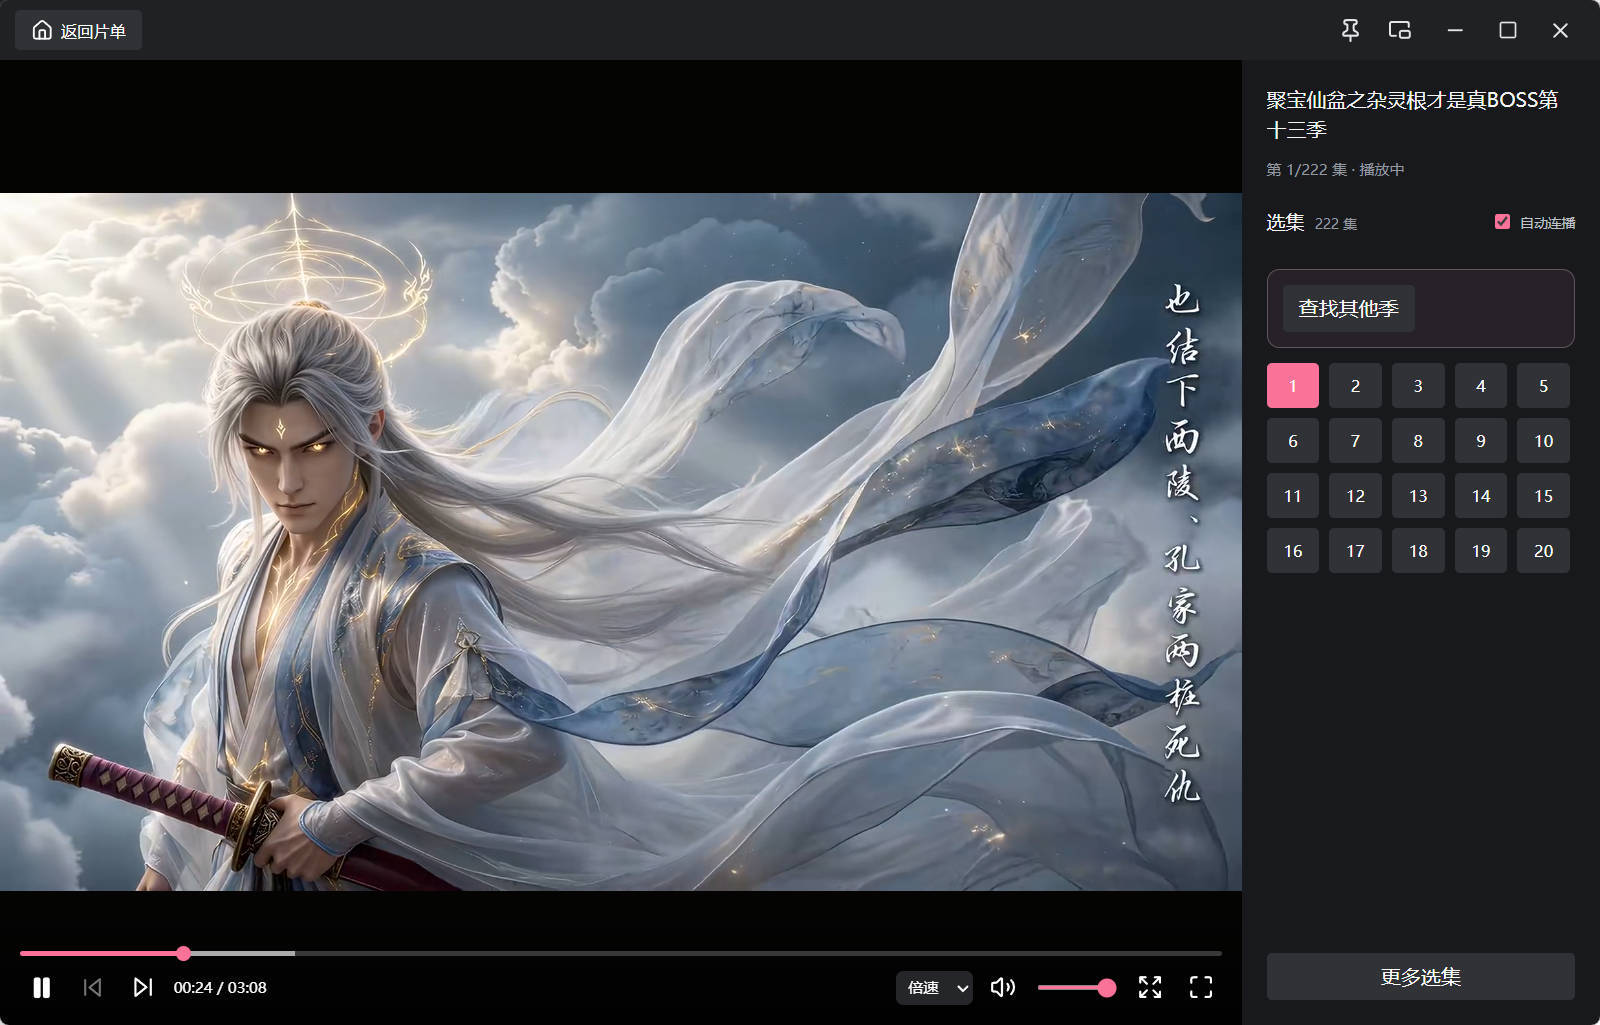Screen dimensions: 1600x1025
Task: Play episode 19
Action: click(1481, 551)
